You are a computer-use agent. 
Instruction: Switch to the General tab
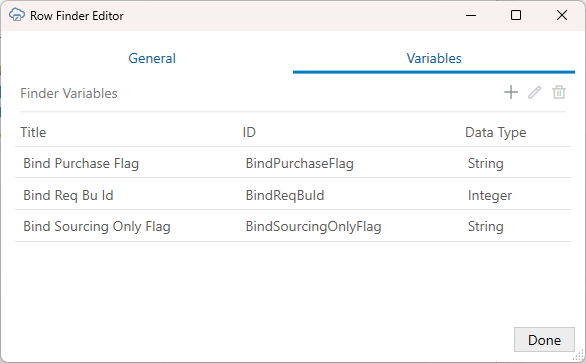(152, 58)
